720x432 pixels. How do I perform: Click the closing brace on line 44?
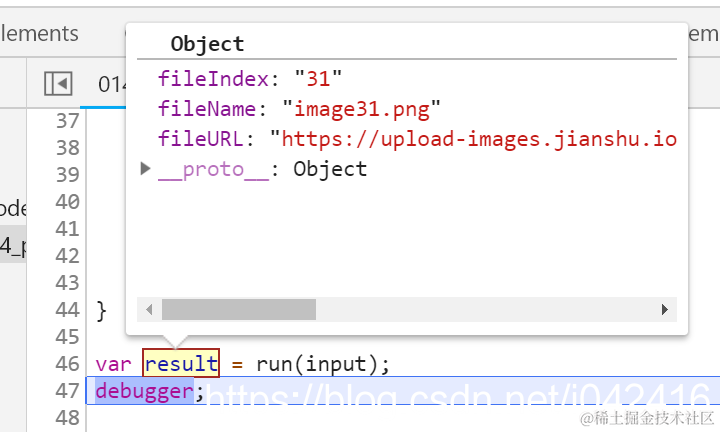101,311
